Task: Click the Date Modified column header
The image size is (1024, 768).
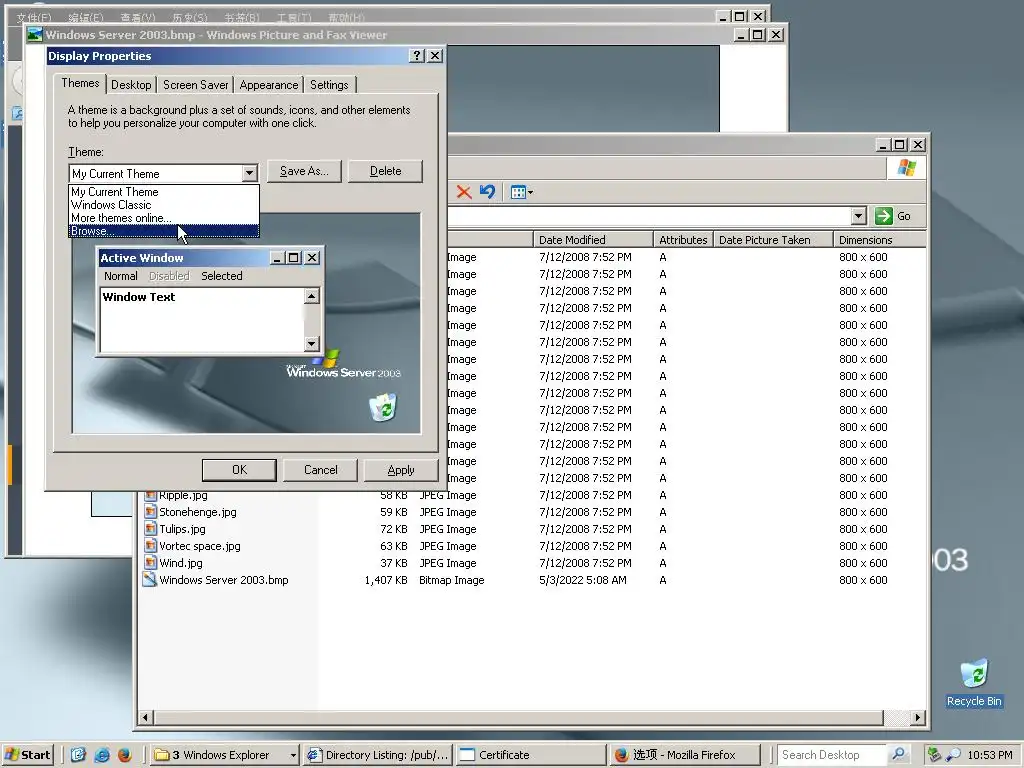Action: 592,240
